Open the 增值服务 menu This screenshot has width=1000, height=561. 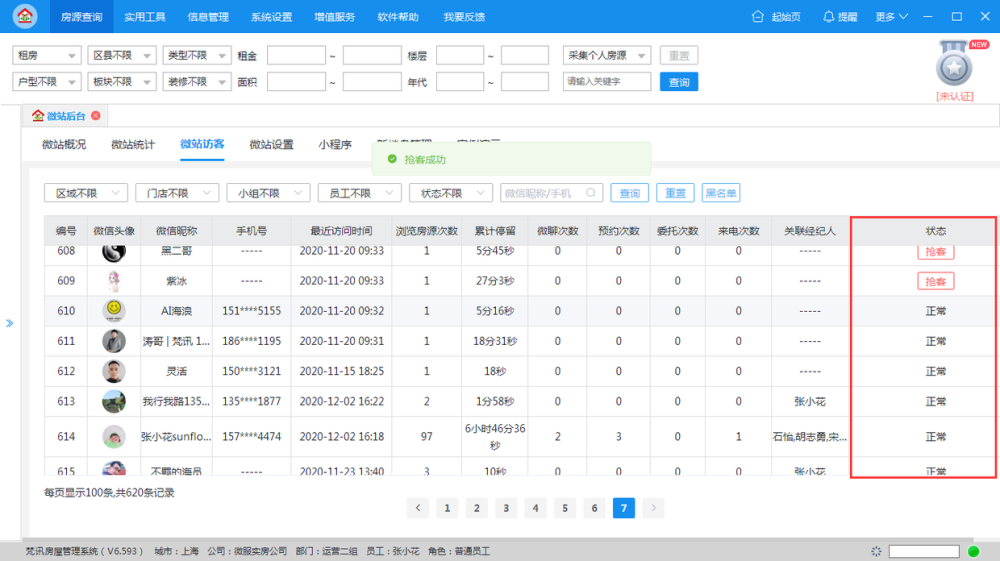(335, 17)
